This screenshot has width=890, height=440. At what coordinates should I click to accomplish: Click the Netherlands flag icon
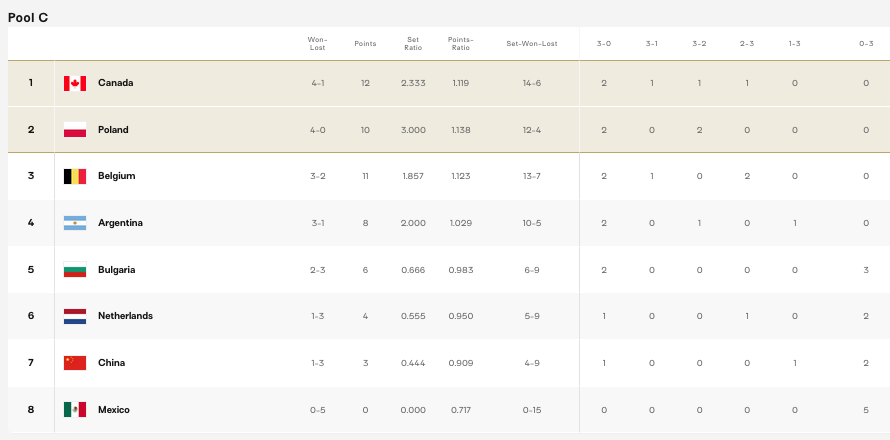(75, 316)
